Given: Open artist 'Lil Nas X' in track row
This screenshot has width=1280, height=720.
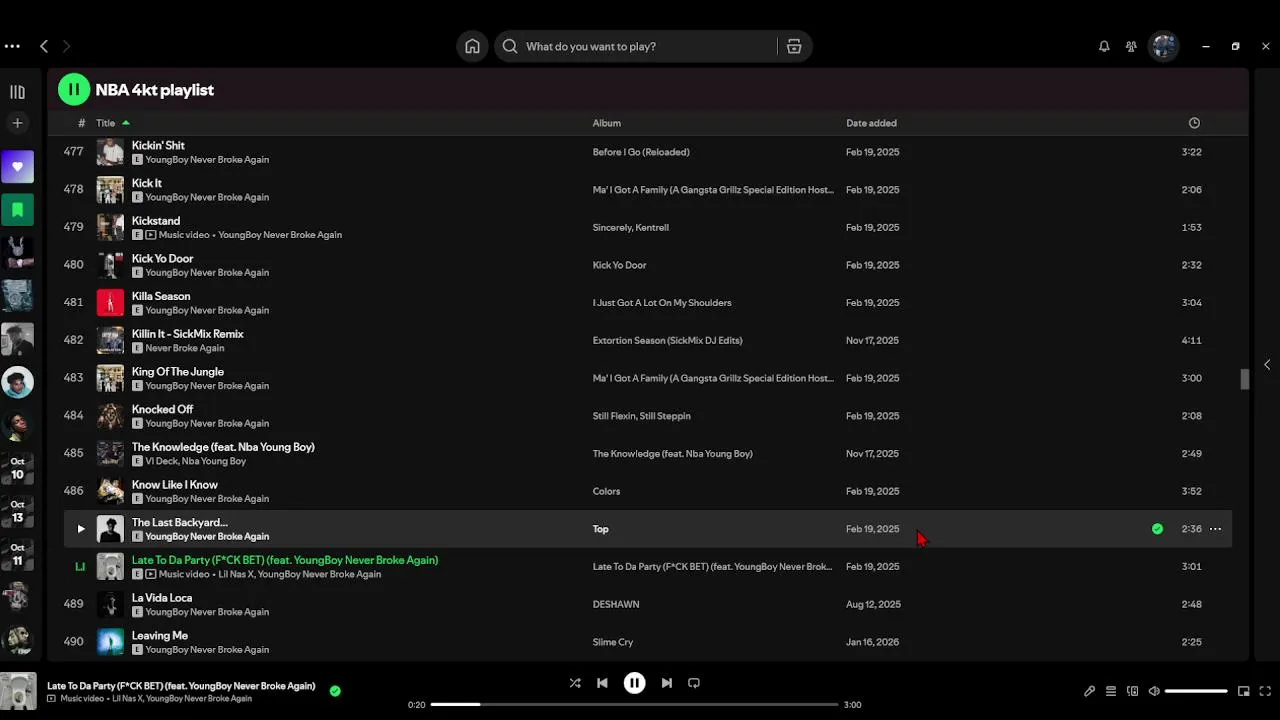Looking at the screenshot, I should coord(236,574).
